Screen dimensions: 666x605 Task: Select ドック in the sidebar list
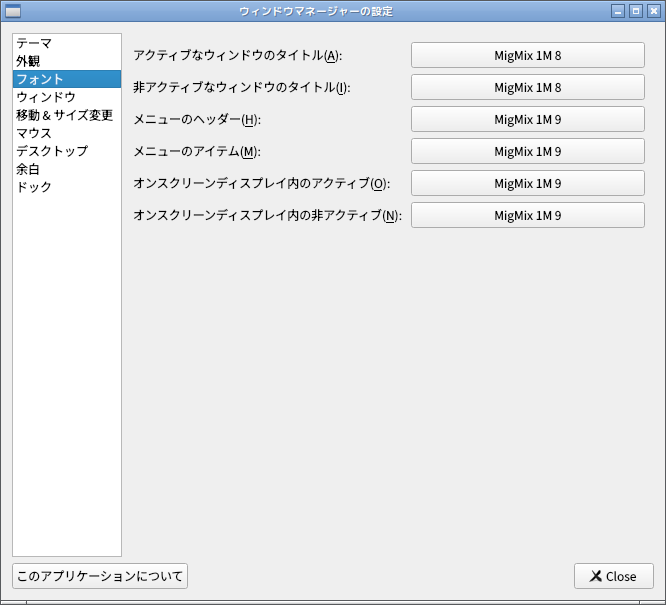pyautogui.click(x=67, y=187)
